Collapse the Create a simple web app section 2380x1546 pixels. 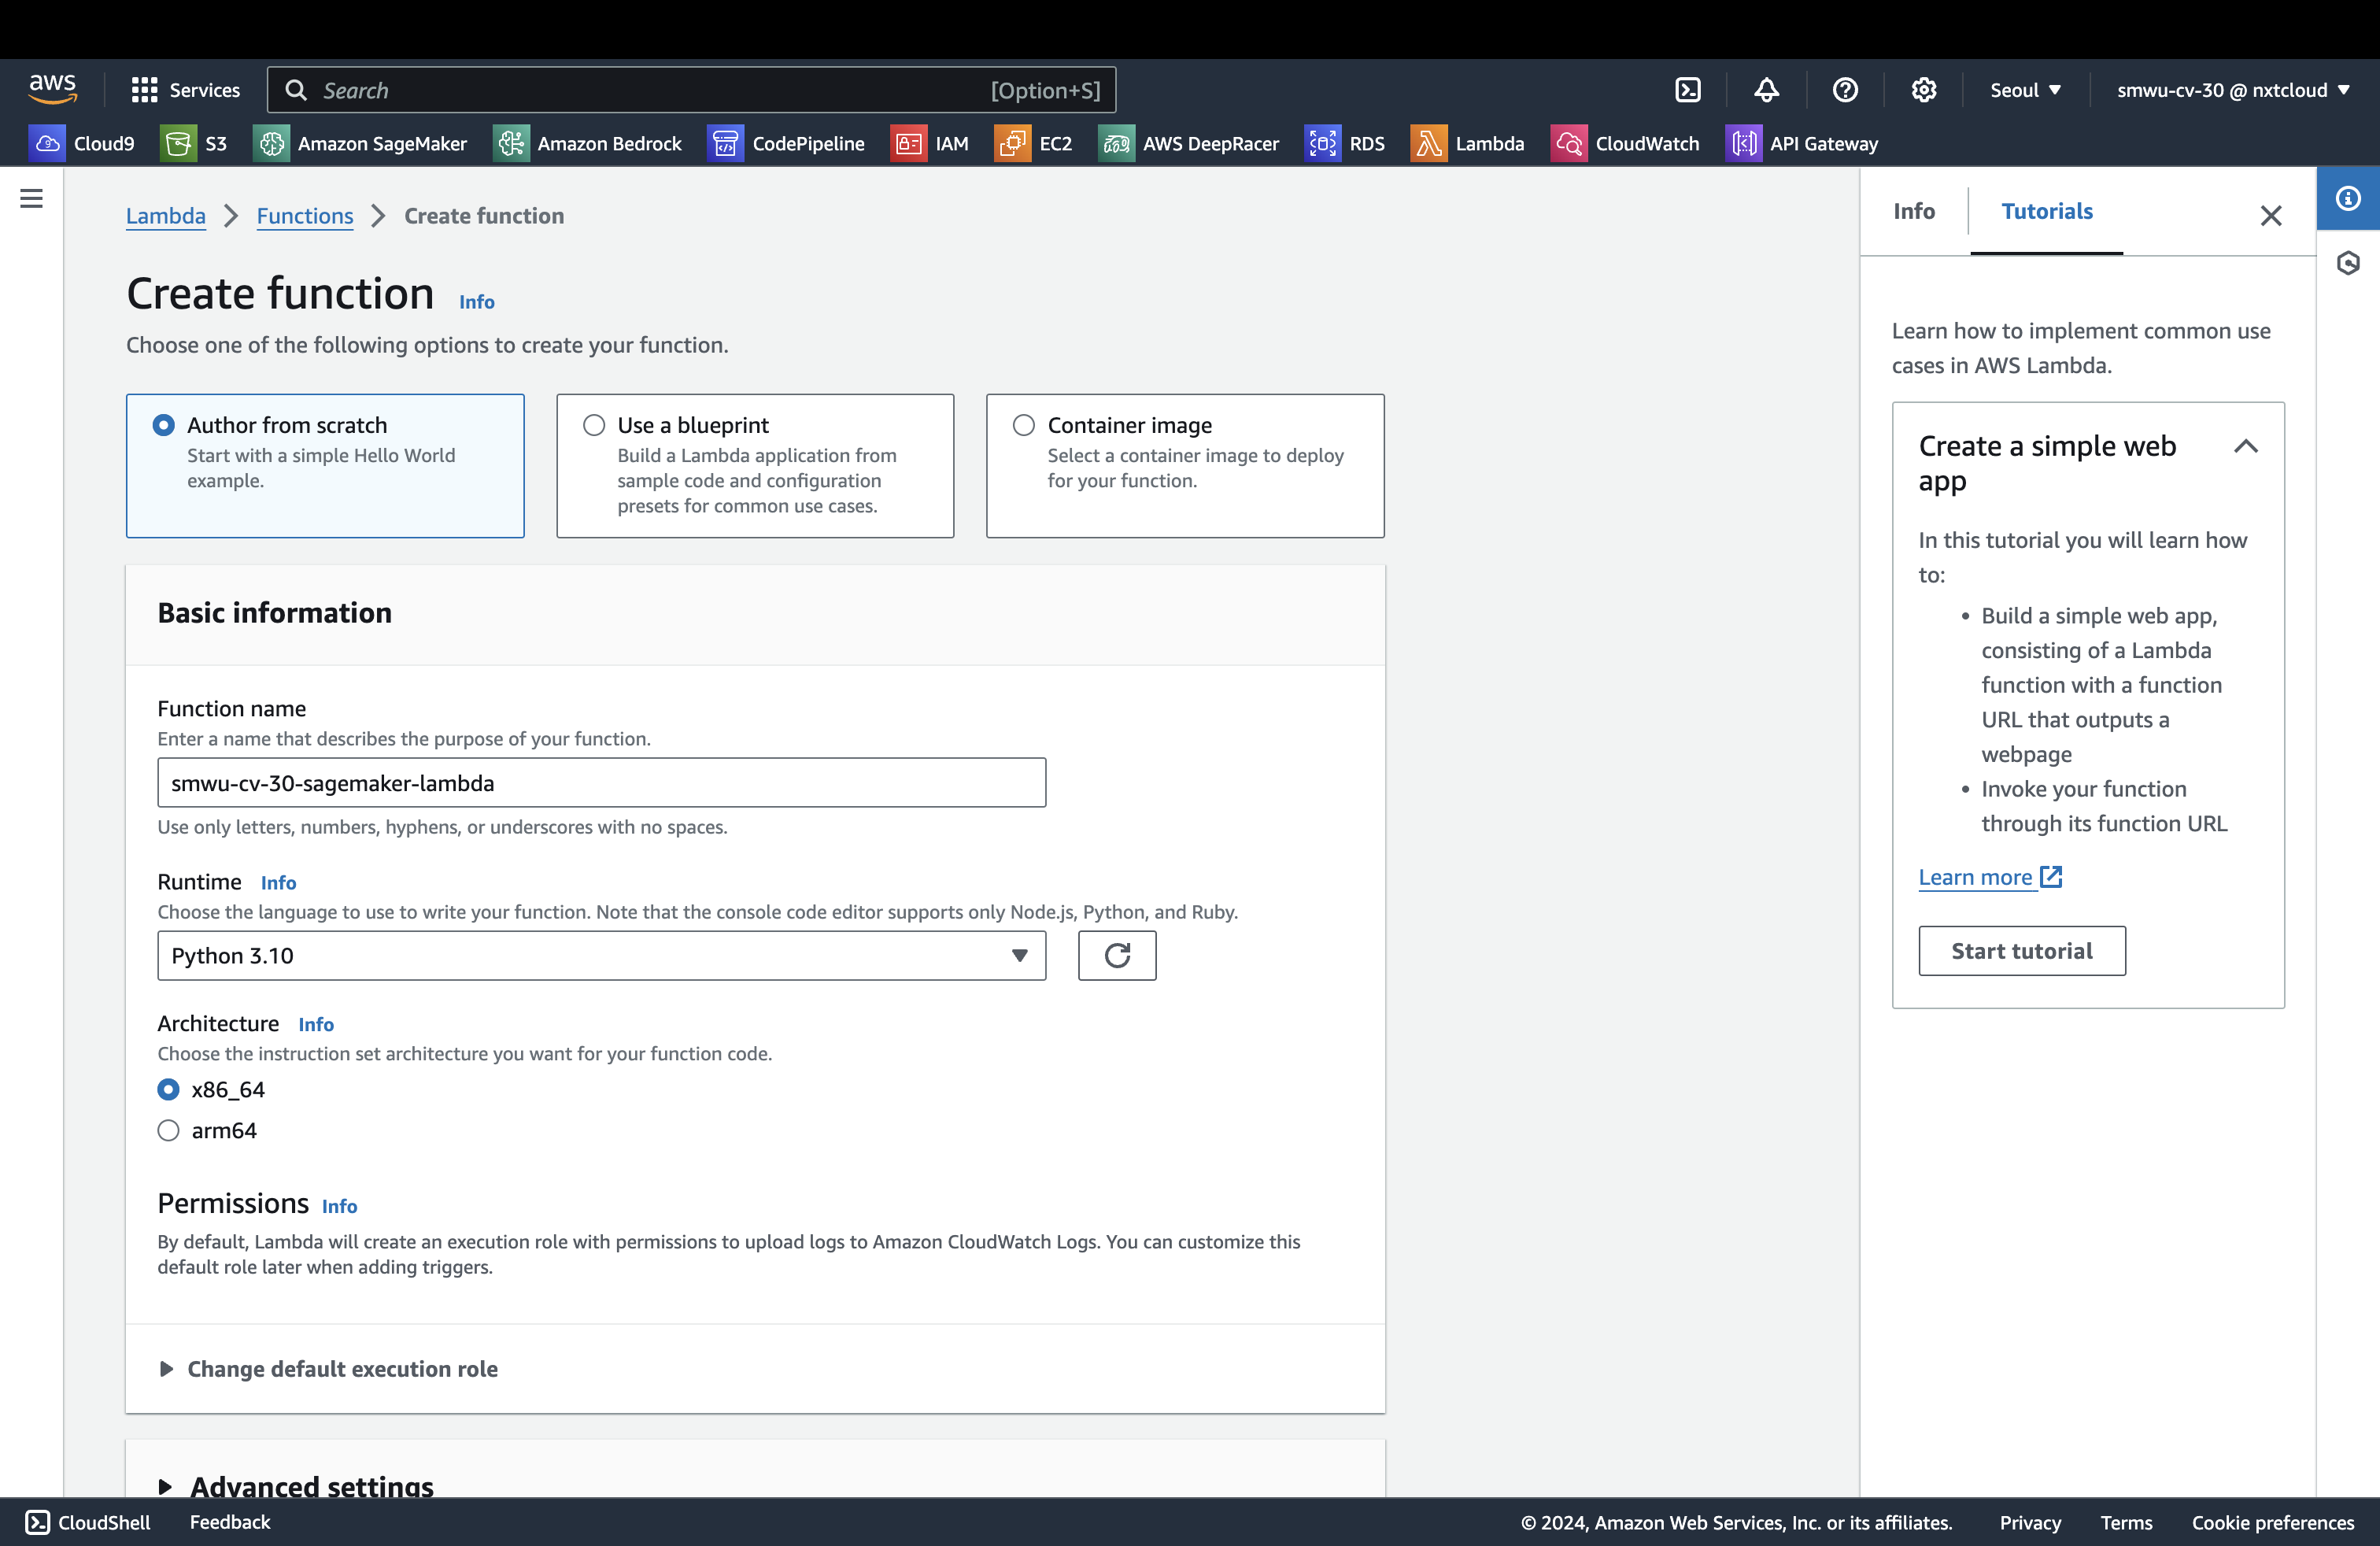point(2245,446)
